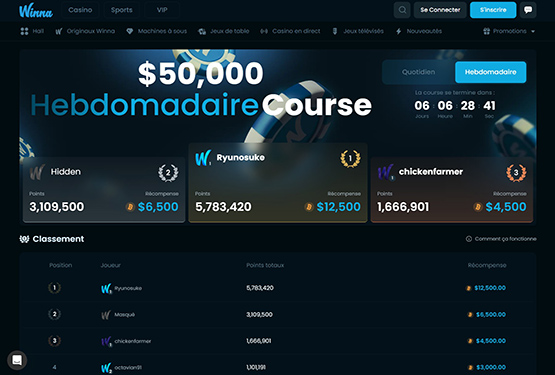555x375 pixels.
Task: Click the Points totaux column header
Action: click(x=265, y=265)
